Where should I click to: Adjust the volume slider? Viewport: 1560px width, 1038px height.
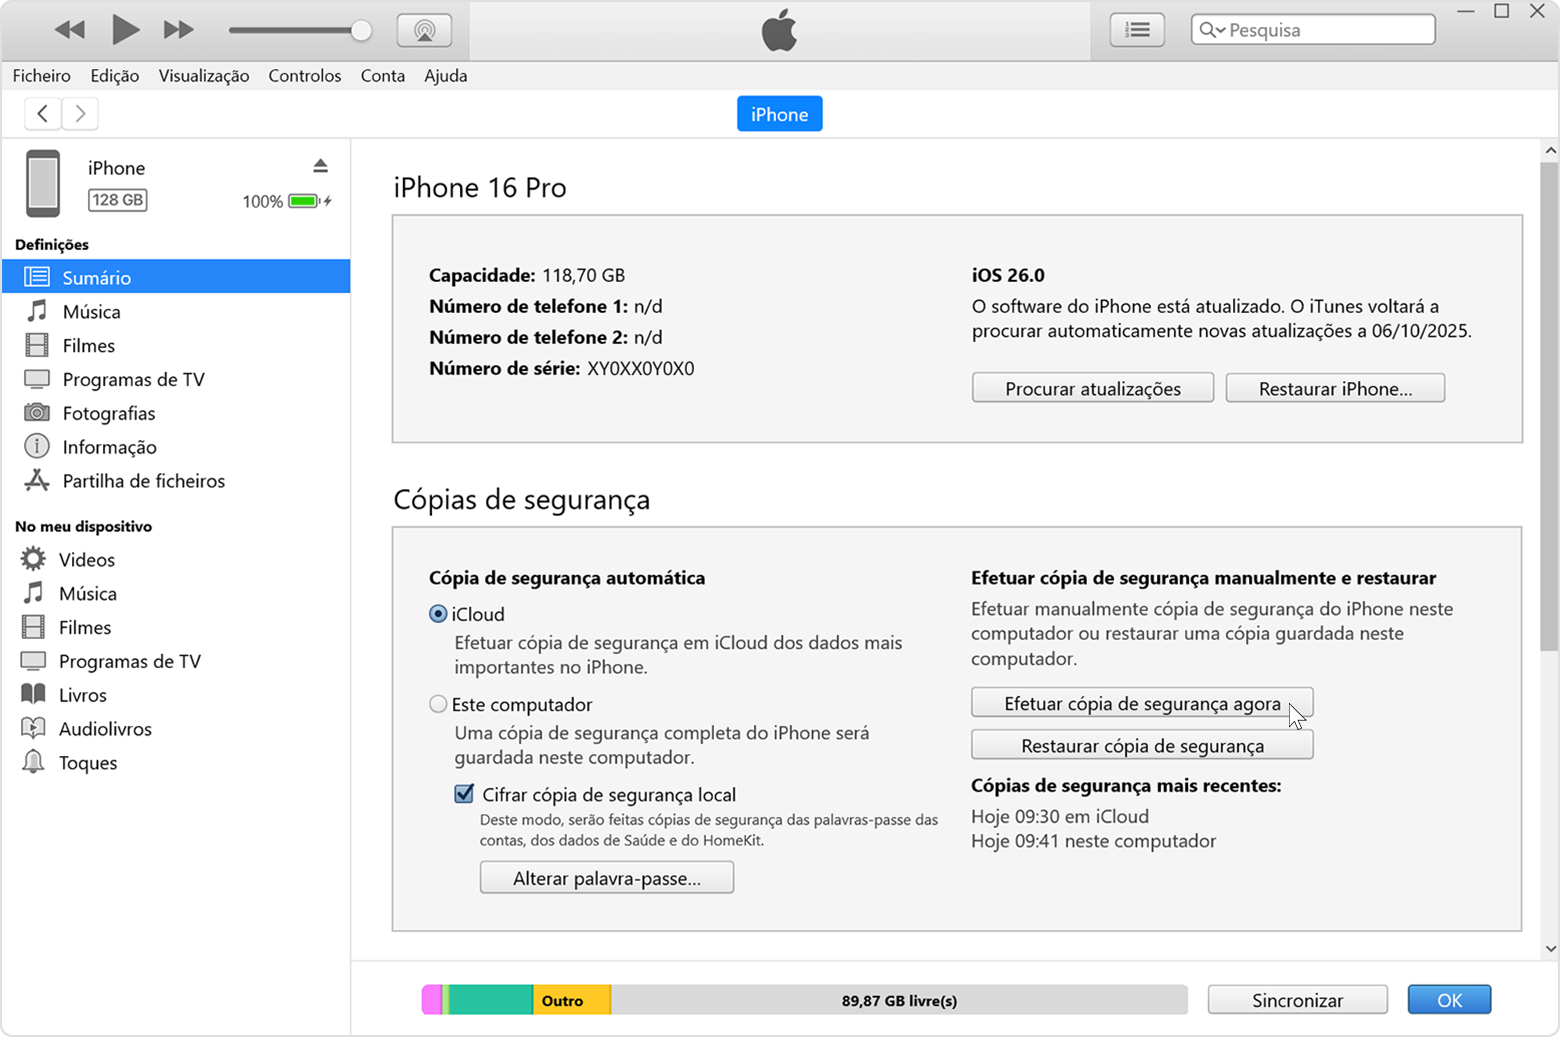[360, 30]
